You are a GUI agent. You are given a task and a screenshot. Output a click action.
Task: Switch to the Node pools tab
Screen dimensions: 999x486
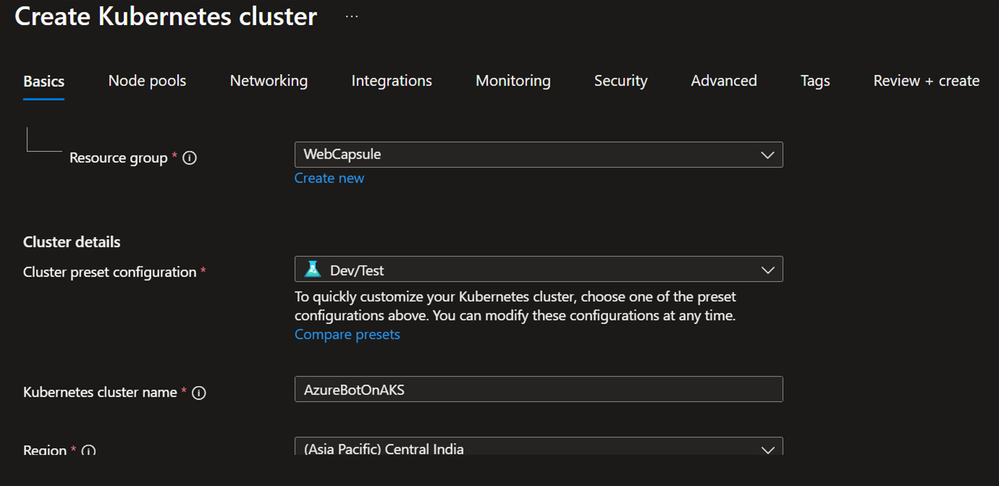click(x=147, y=81)
